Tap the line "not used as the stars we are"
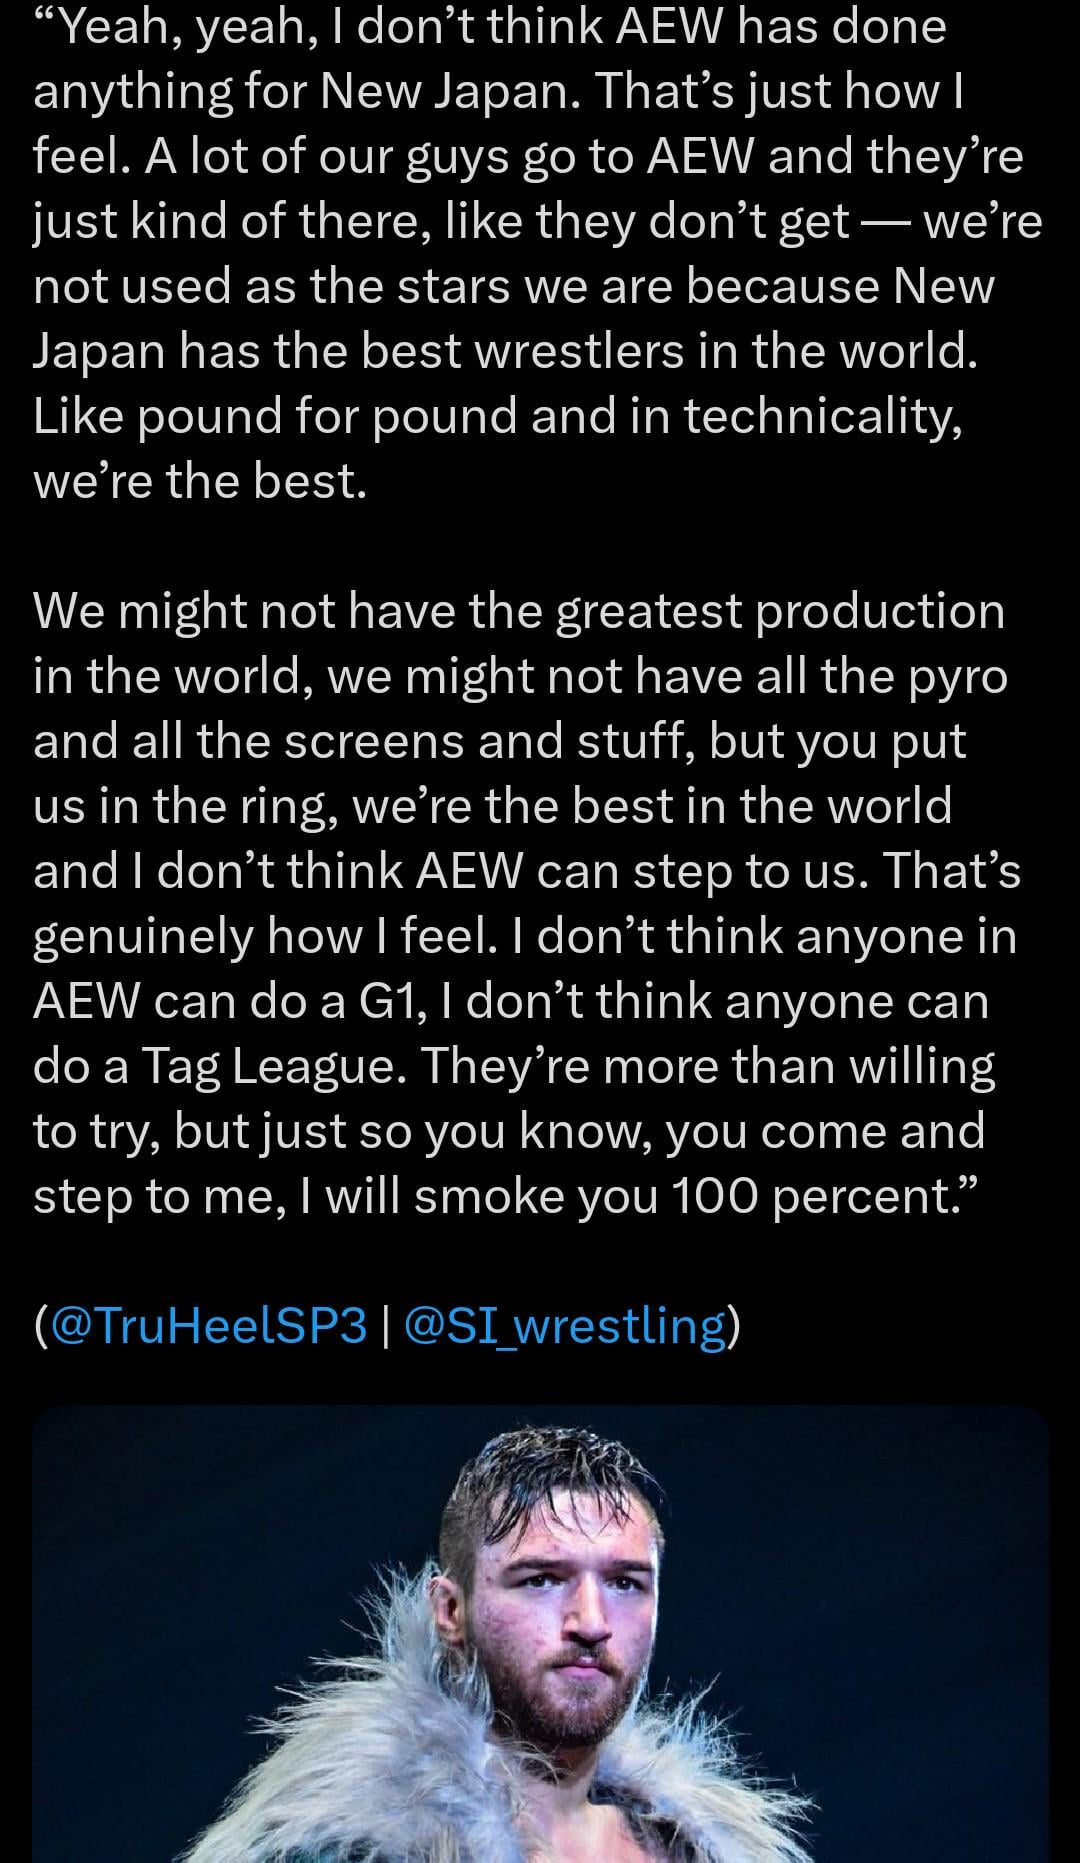The width and height of the screenshot is (1080, 1863). point(514,287)
